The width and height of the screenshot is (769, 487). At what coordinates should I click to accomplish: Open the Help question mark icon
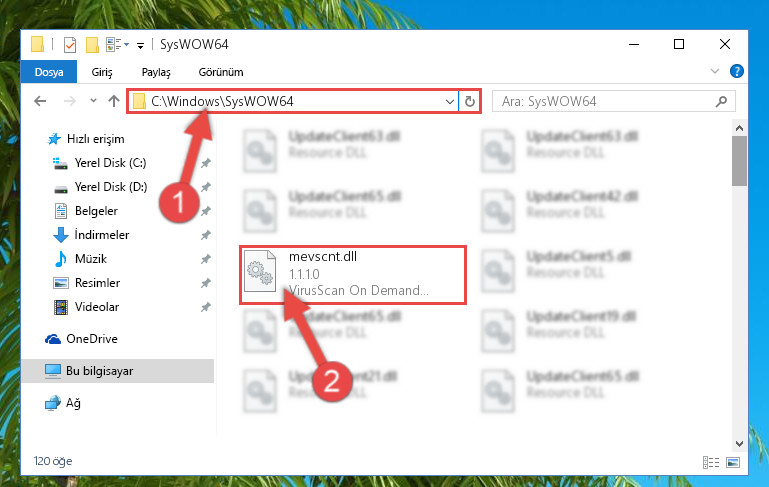[x=736, y=72]
